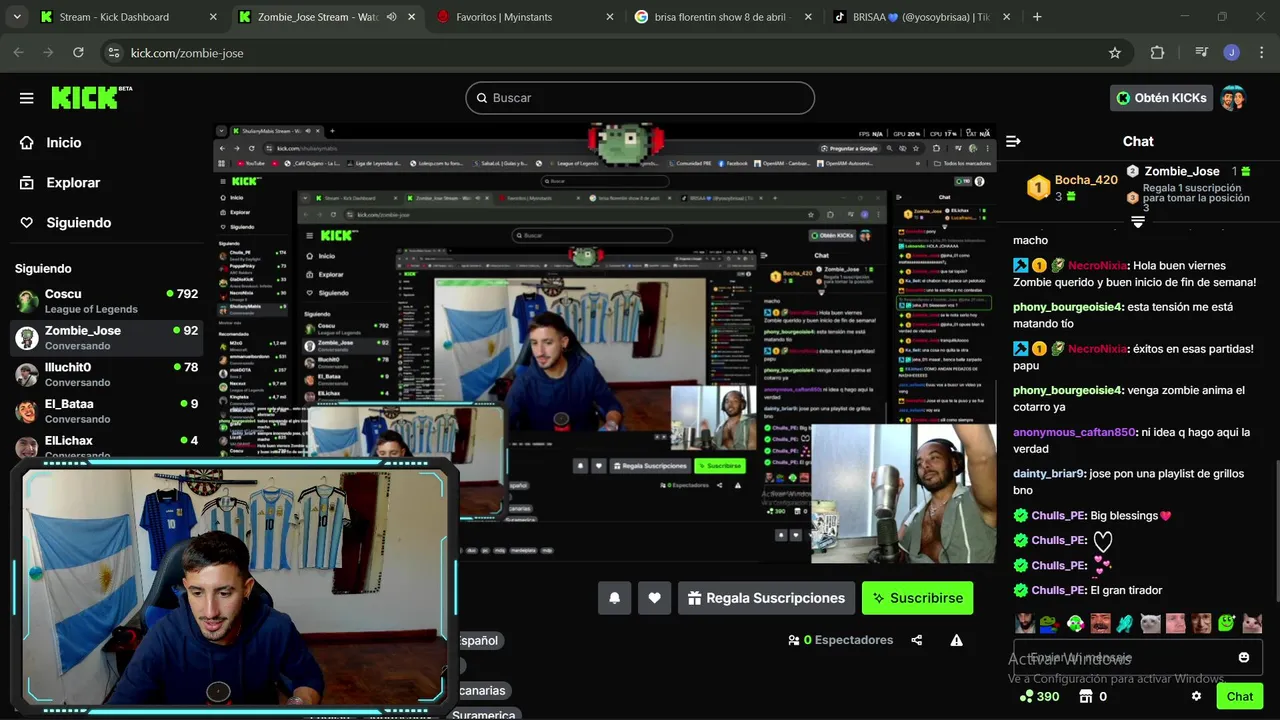1280x720 pixels.
Task: Reload the page
Action: pos(78,53)
